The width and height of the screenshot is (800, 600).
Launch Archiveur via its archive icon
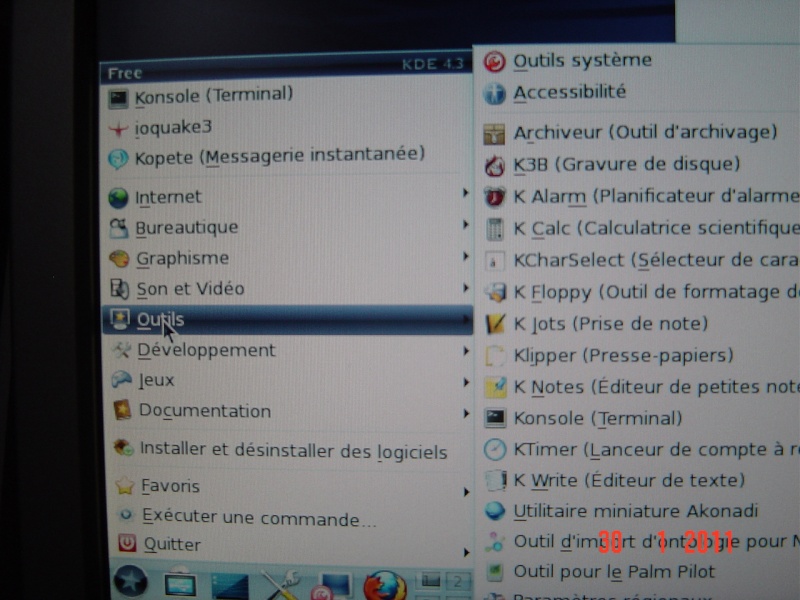click(494, 134)
